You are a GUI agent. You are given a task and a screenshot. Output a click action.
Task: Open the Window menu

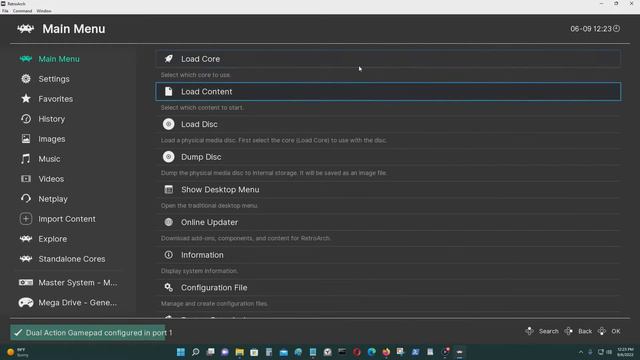coord(44,11)
